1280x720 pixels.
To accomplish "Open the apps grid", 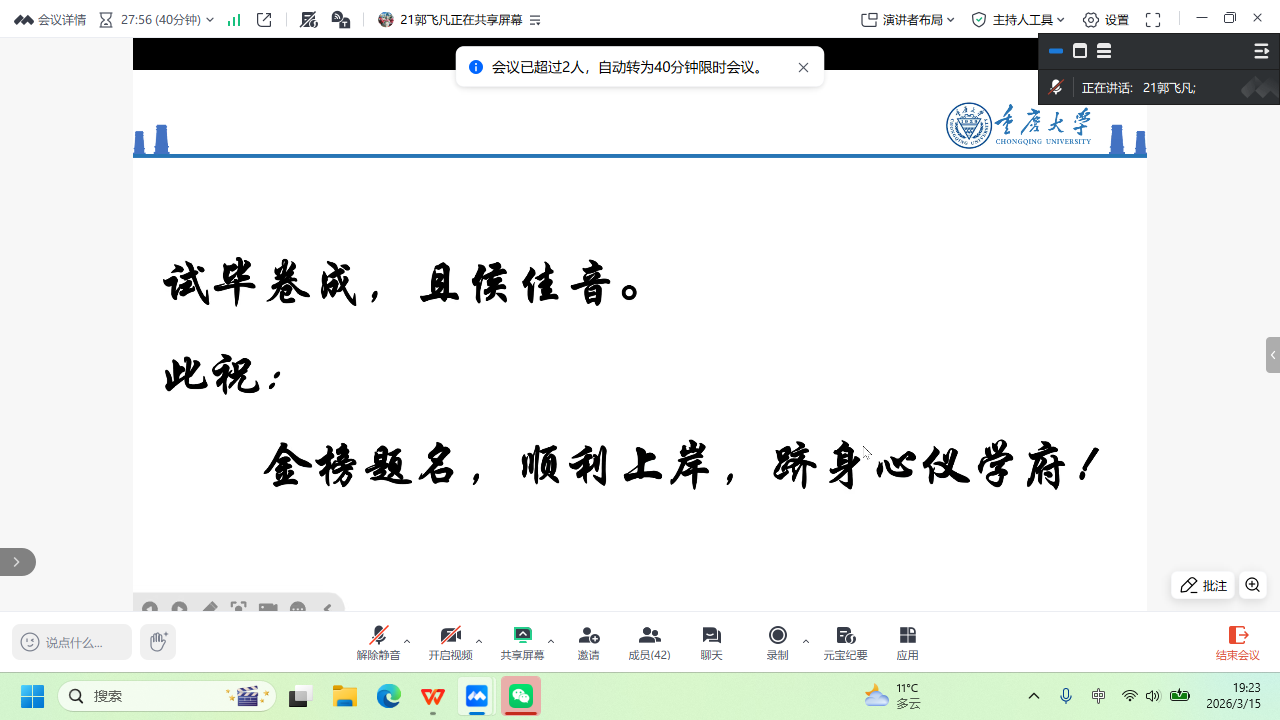I will 907,642.
